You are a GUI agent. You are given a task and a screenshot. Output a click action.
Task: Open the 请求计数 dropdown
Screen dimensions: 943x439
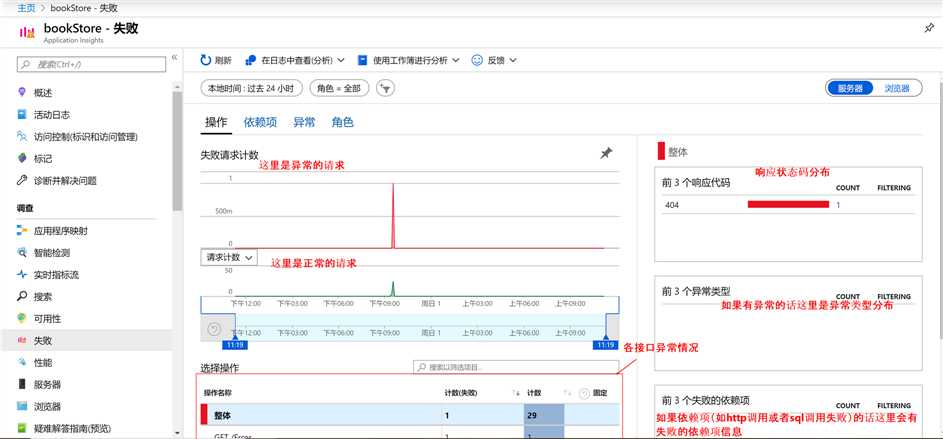tap(229, 257)
